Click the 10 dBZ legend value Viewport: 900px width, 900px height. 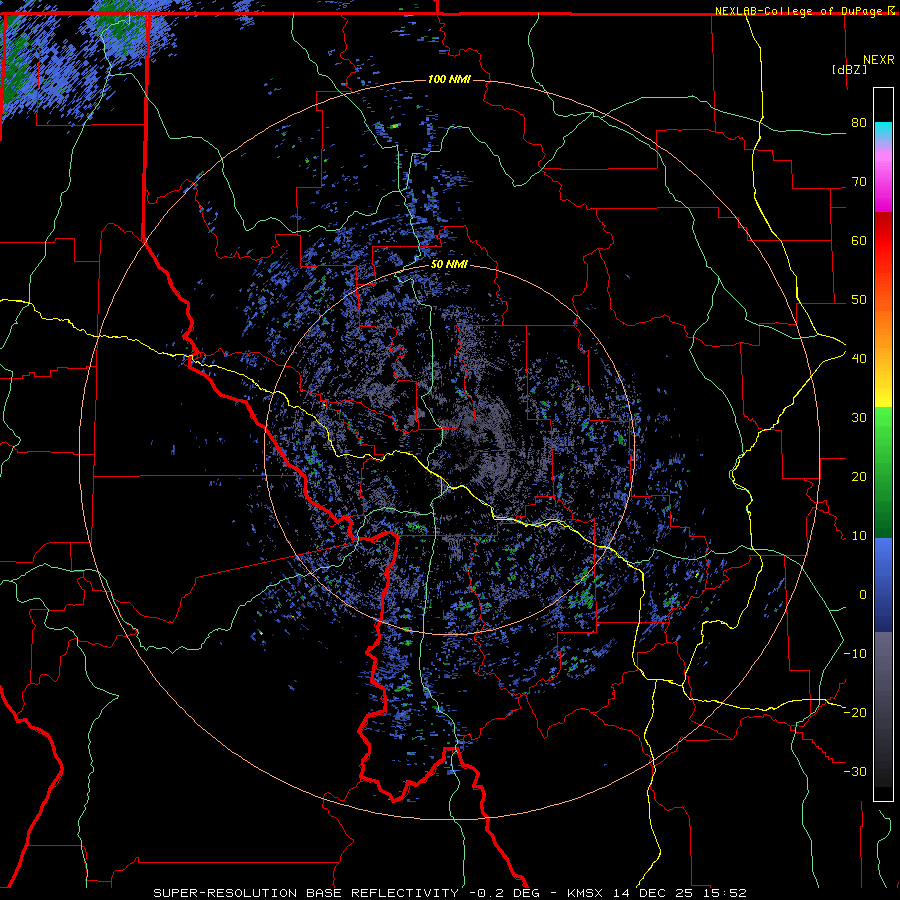point(859,536)
